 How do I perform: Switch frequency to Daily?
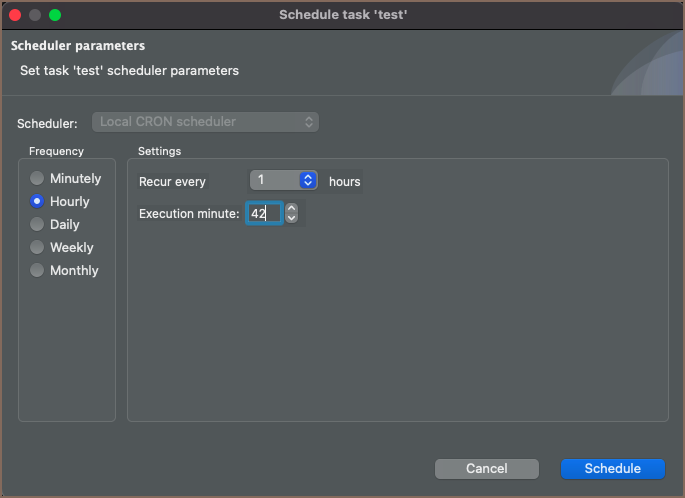pos(38,225)
